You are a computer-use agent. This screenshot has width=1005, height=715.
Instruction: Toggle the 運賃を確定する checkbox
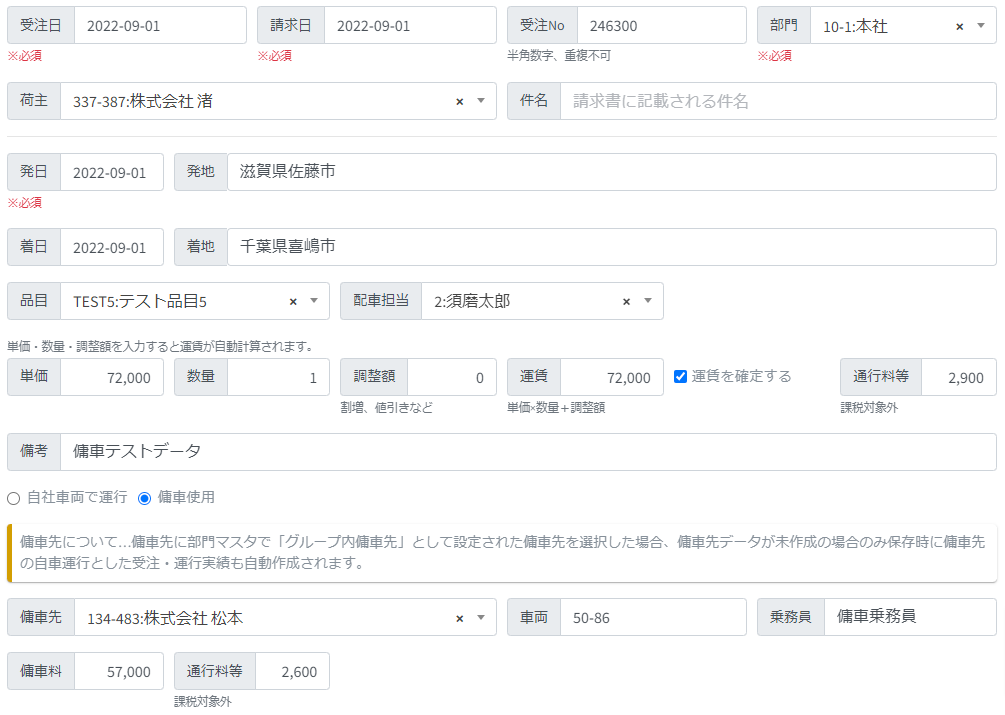681,377
